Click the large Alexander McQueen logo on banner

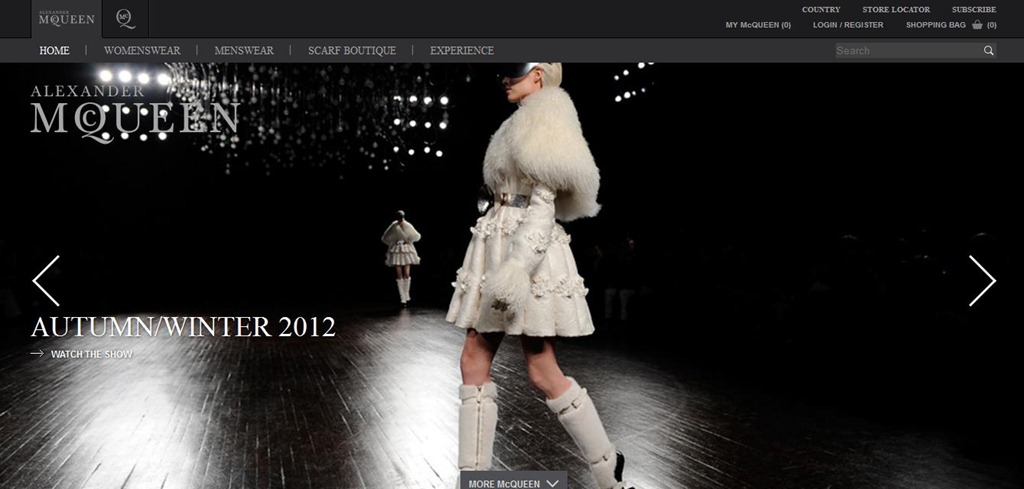(135, 114)
